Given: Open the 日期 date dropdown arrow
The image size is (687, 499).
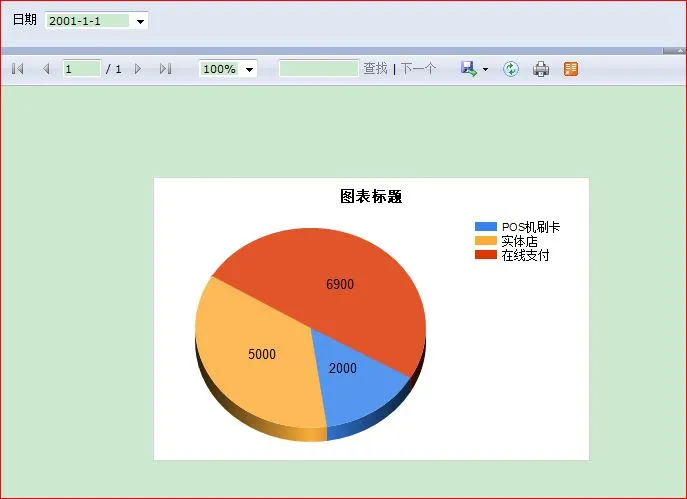Looking at the screenshot, I should 140,21.
